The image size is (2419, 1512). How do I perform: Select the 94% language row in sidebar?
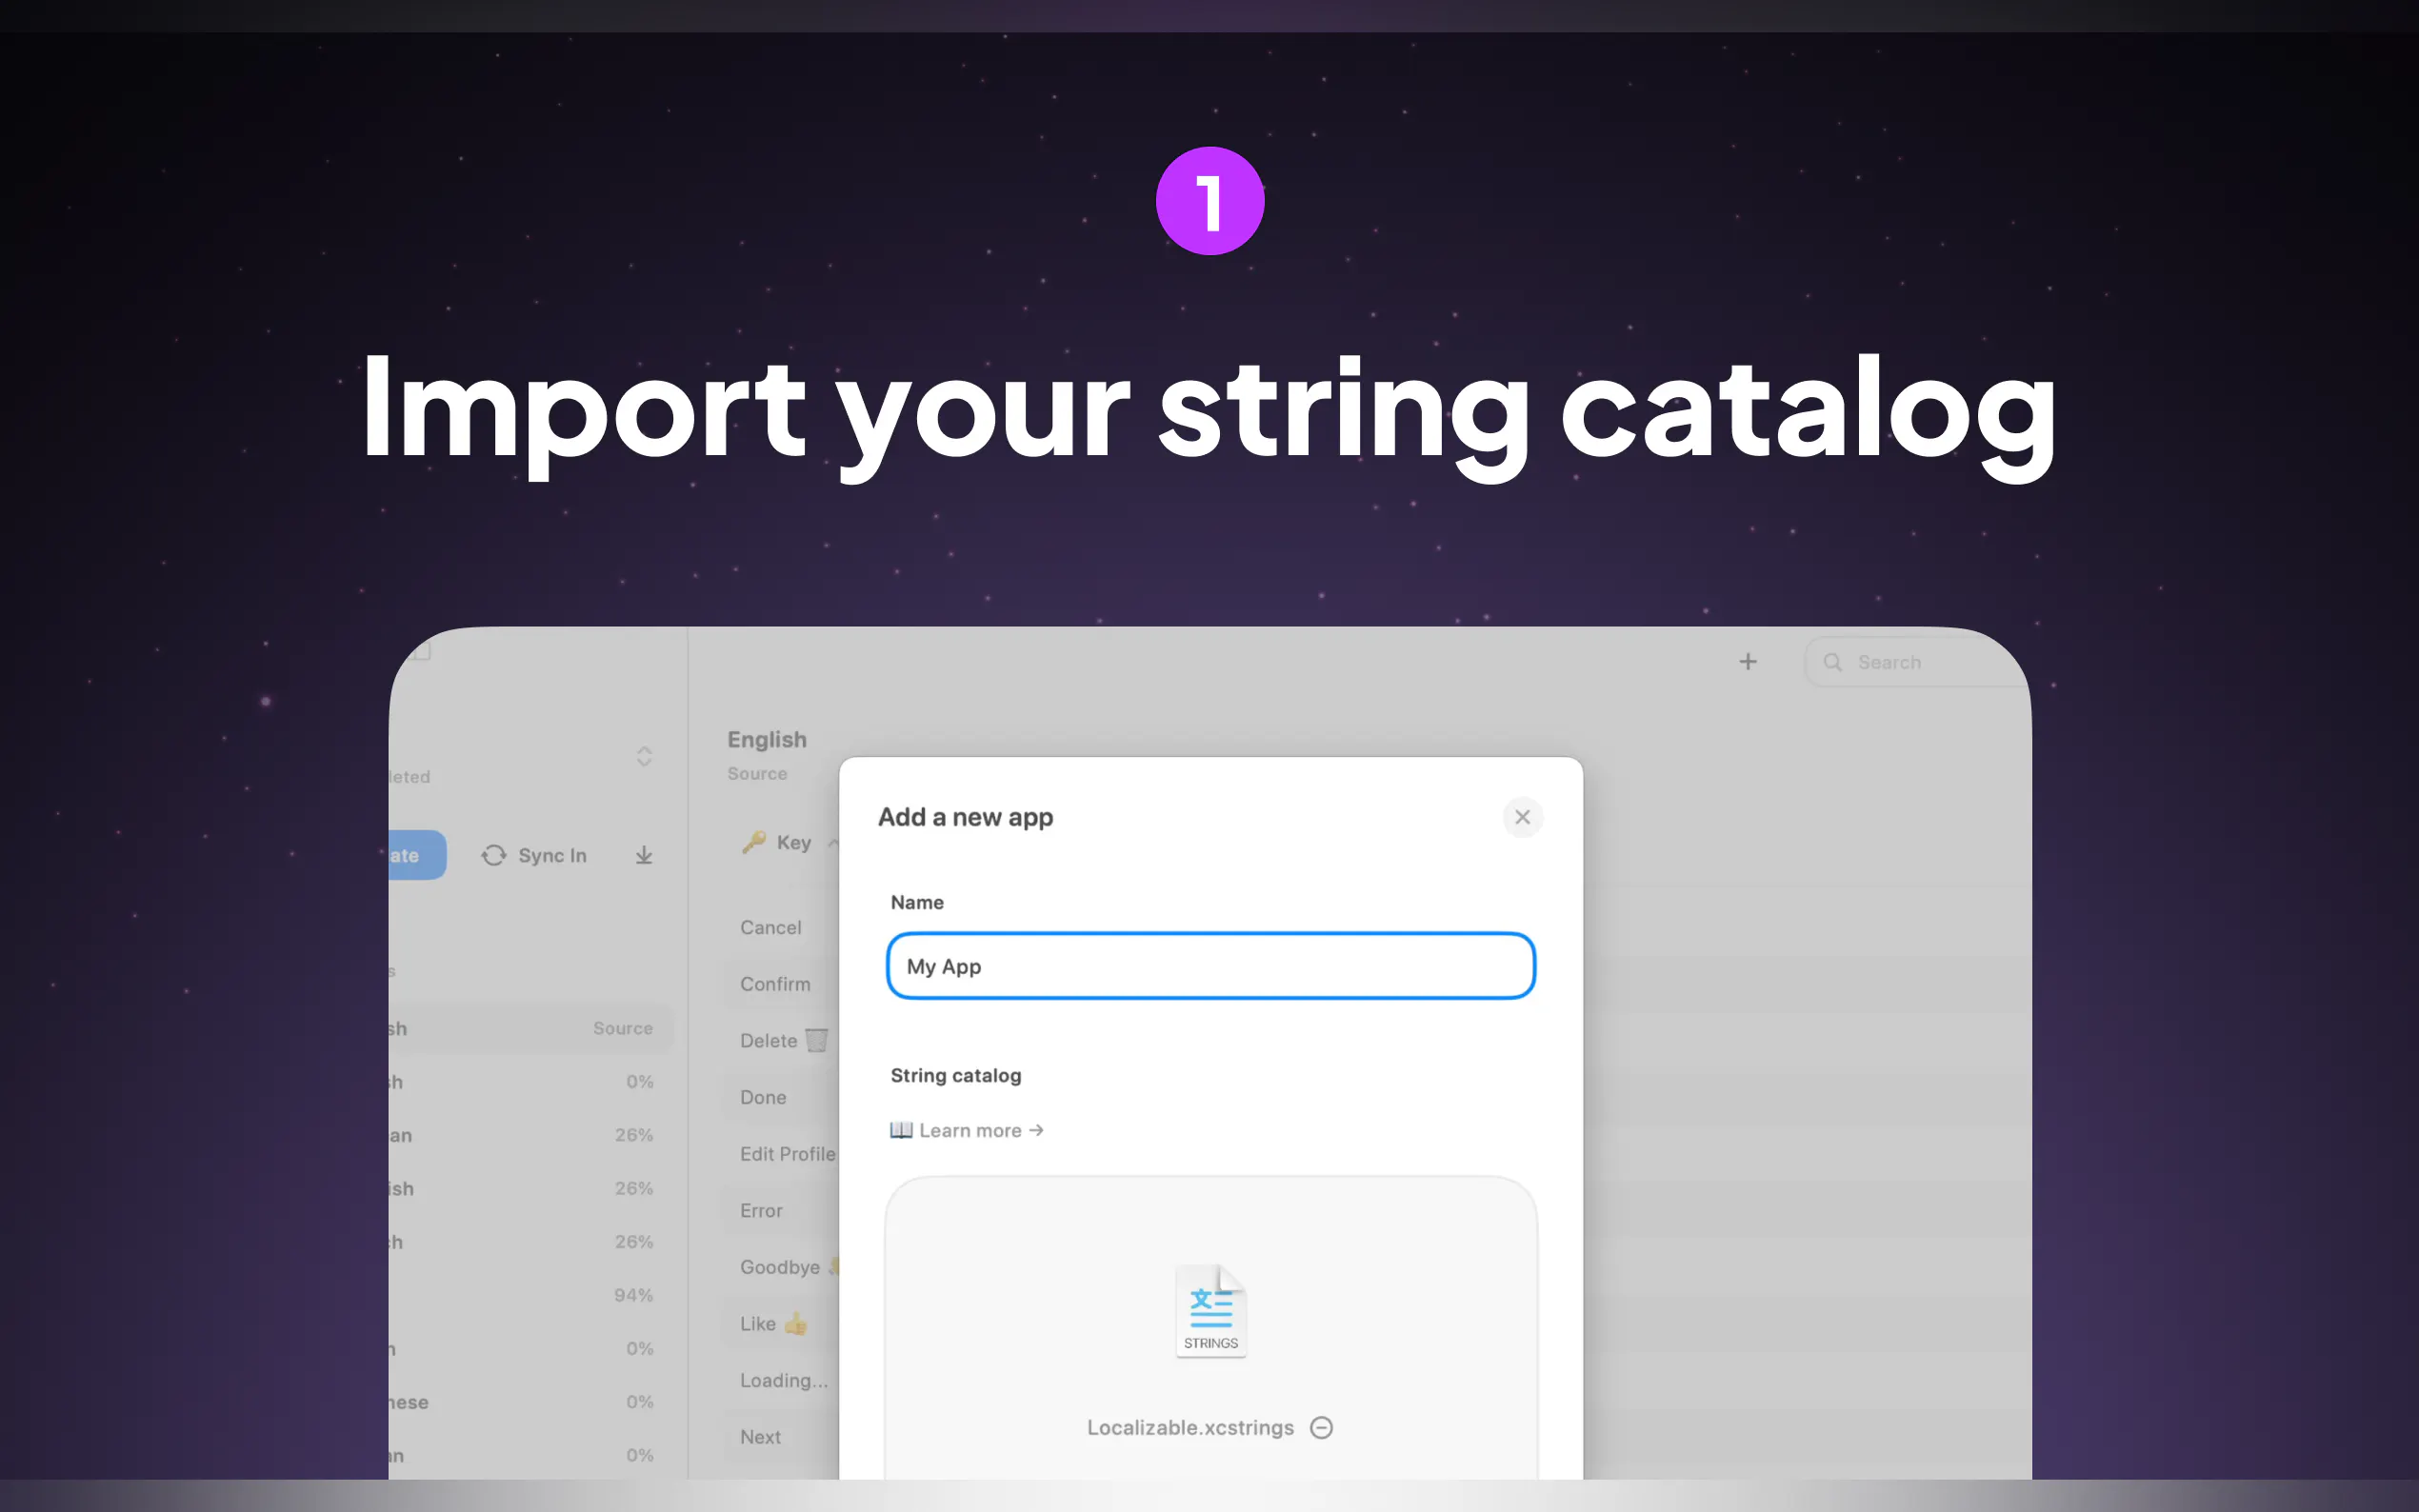[531, 1295]
